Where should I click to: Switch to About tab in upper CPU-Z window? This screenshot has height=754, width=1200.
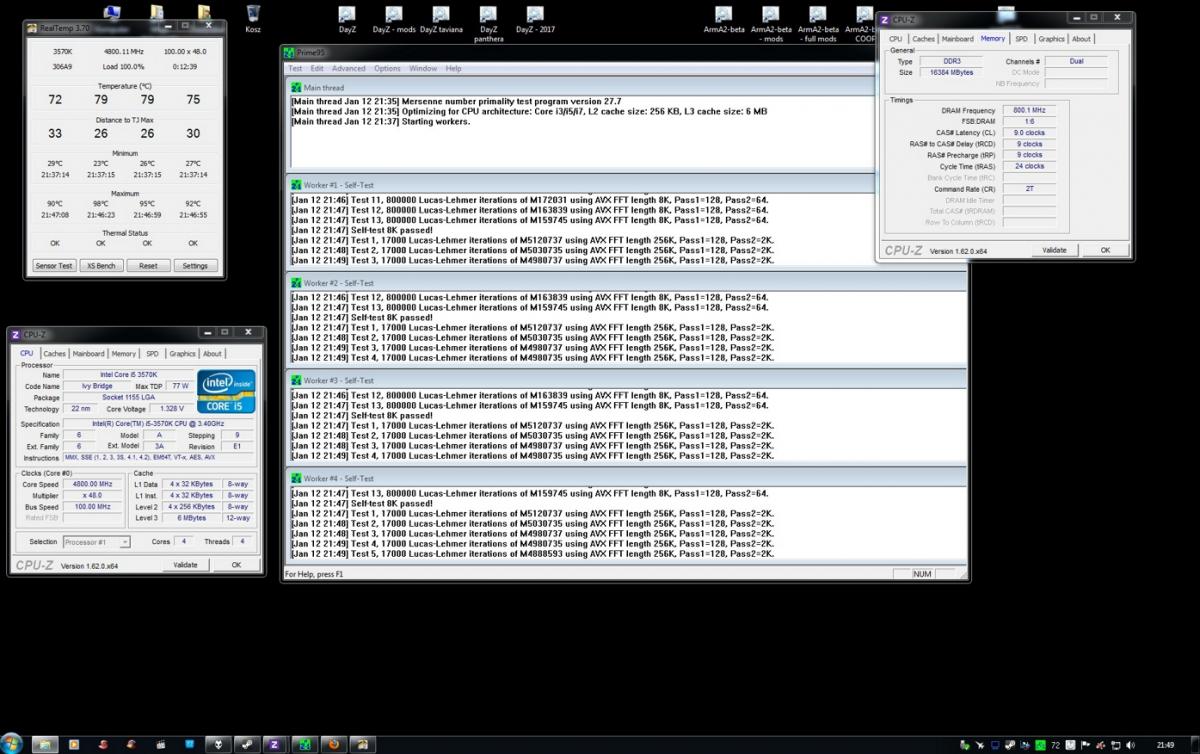coord(1081,39)
